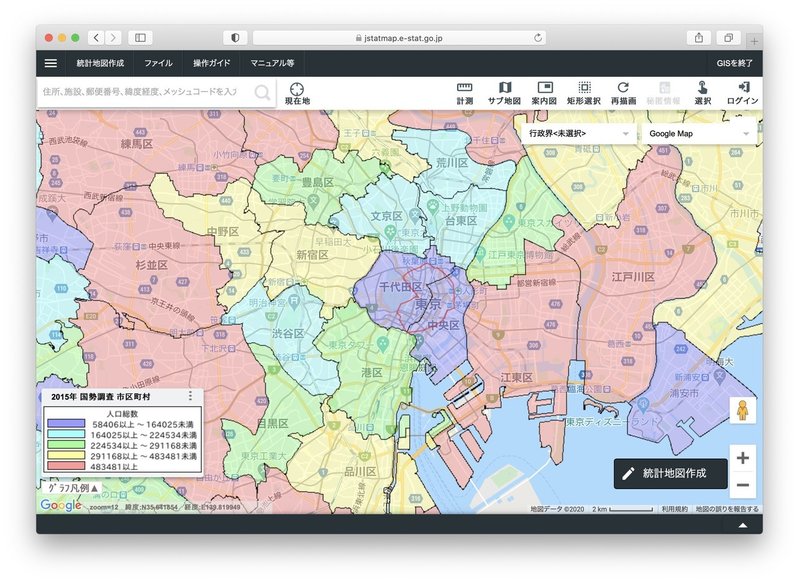Zoom in with the plus button
Screen dimensions: 800x583
pos(743,458)
